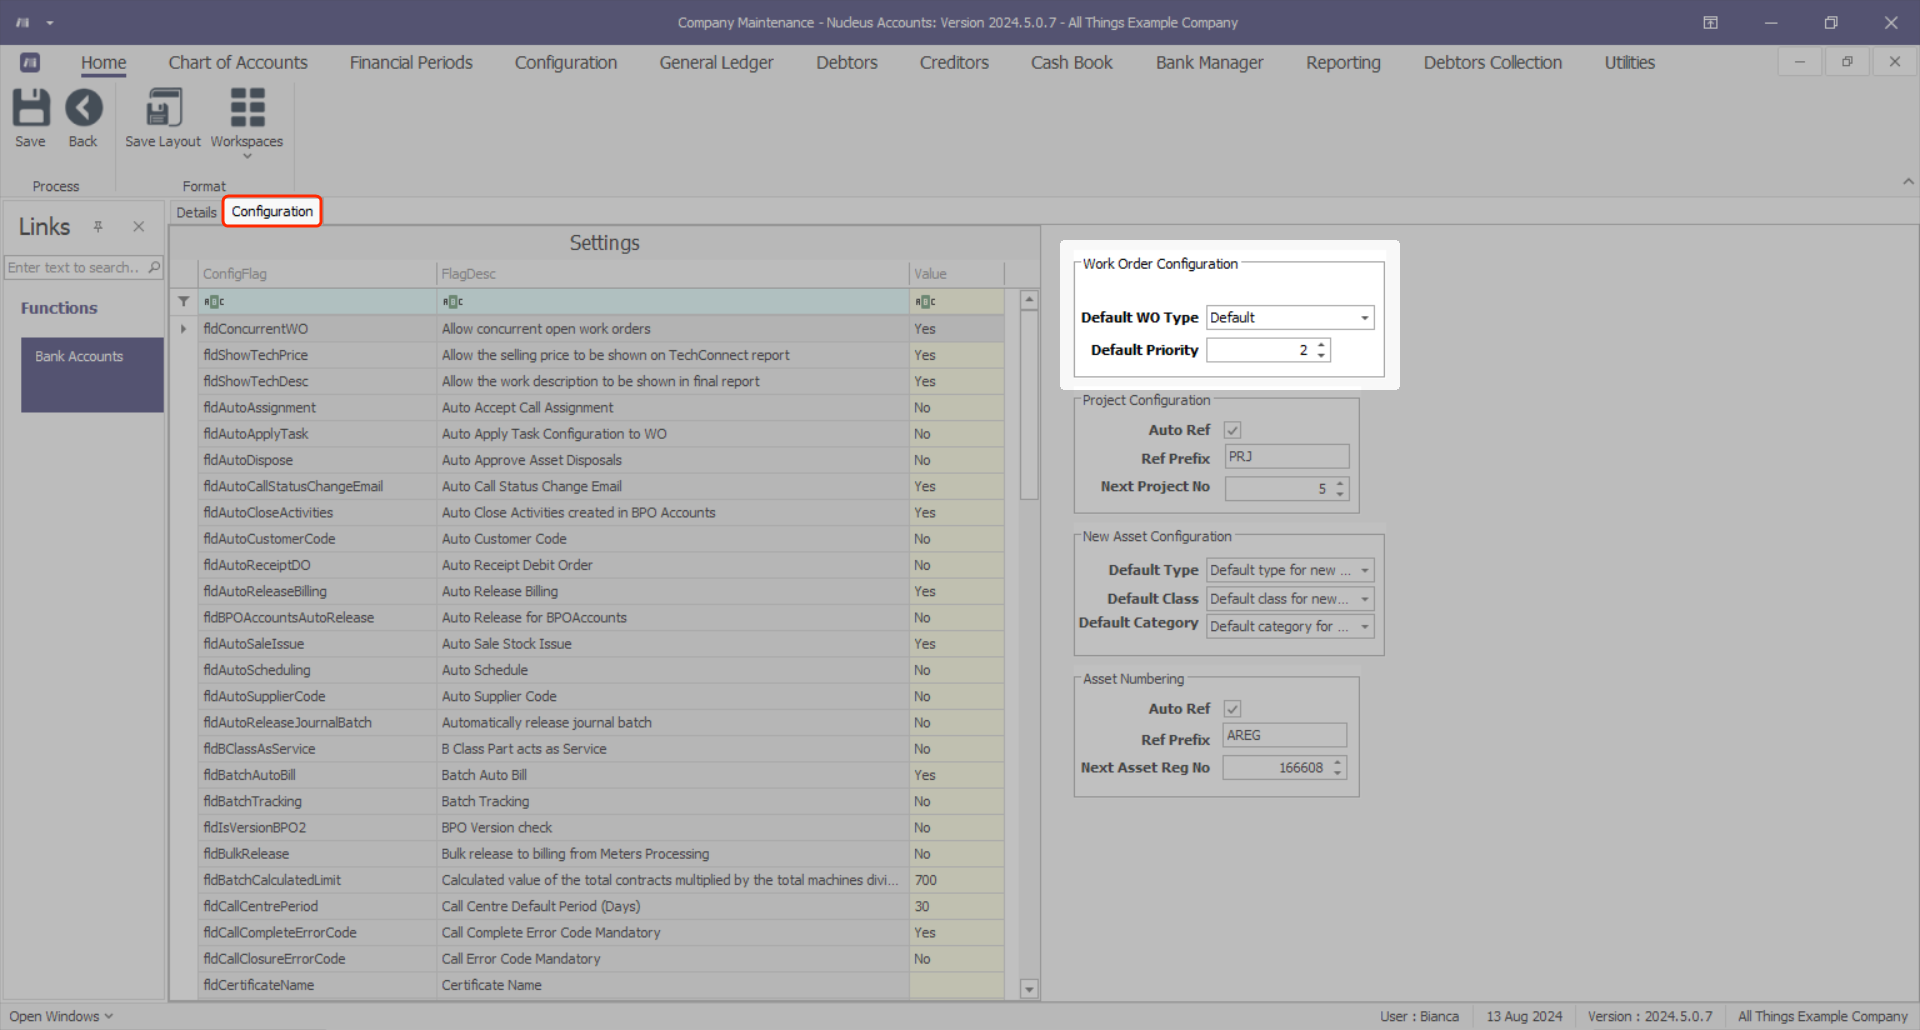This screenshot has width=1920, height=1030.
Task: Click ribbon display options icon in title bar
Action: [x=1710, y=22]
